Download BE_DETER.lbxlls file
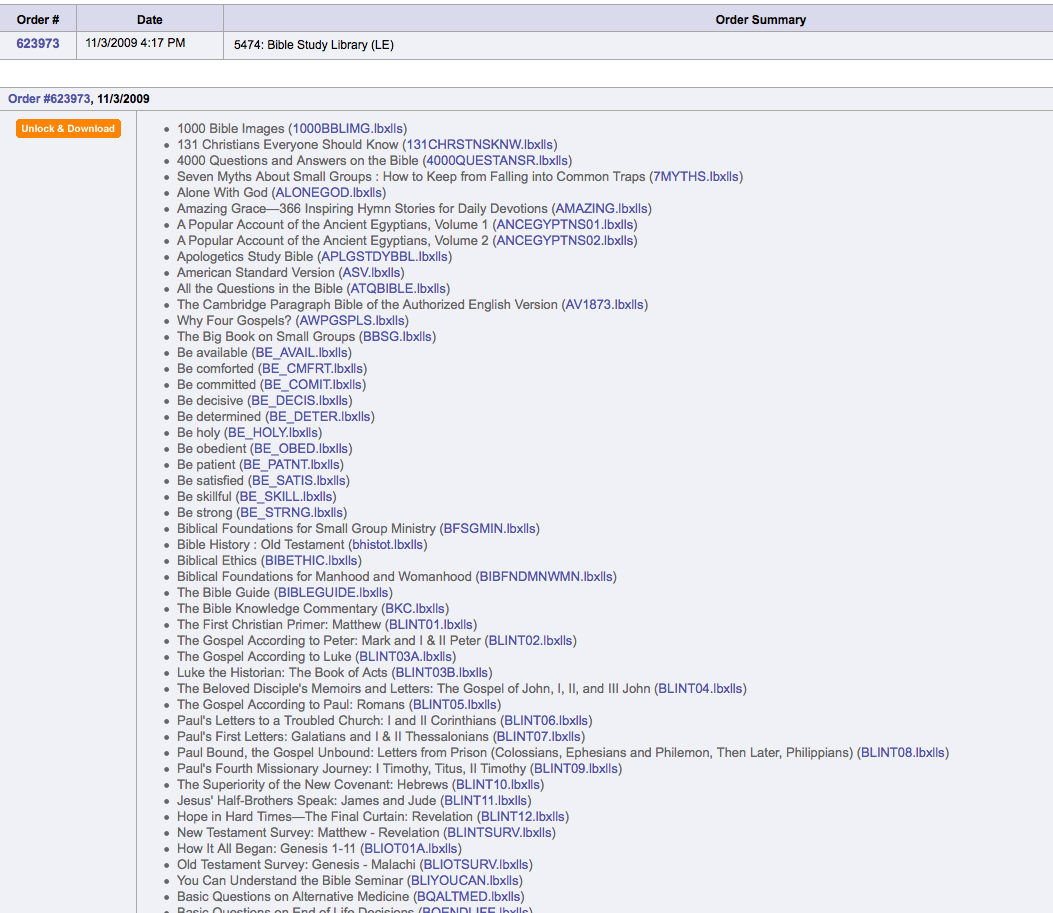The image size is (1053, 913). [x=320, y=417]
